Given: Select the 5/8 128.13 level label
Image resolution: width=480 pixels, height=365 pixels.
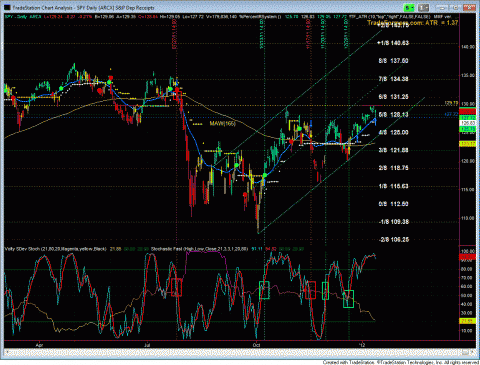Looking at the screenshot, I should click(x=393, y=115).
